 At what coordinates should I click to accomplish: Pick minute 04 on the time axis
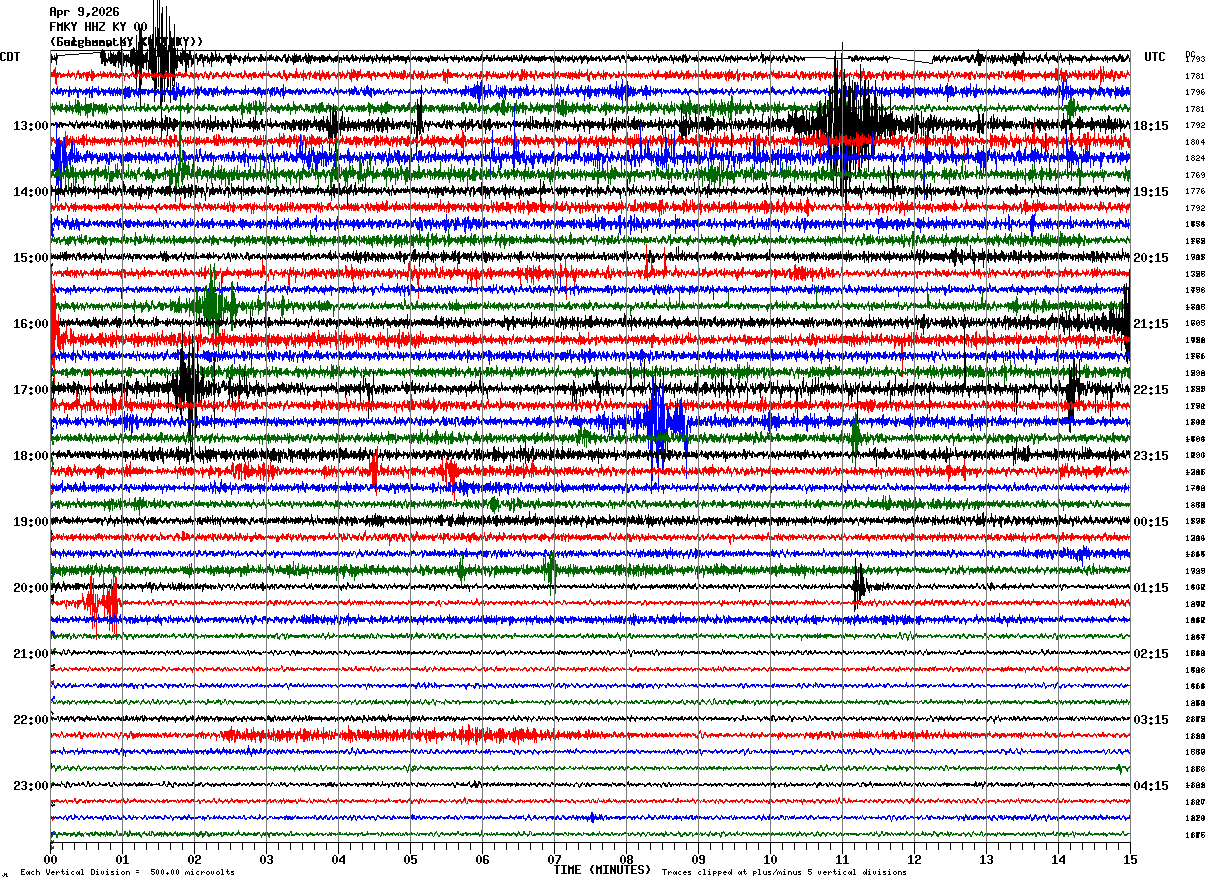coord(338,859)
